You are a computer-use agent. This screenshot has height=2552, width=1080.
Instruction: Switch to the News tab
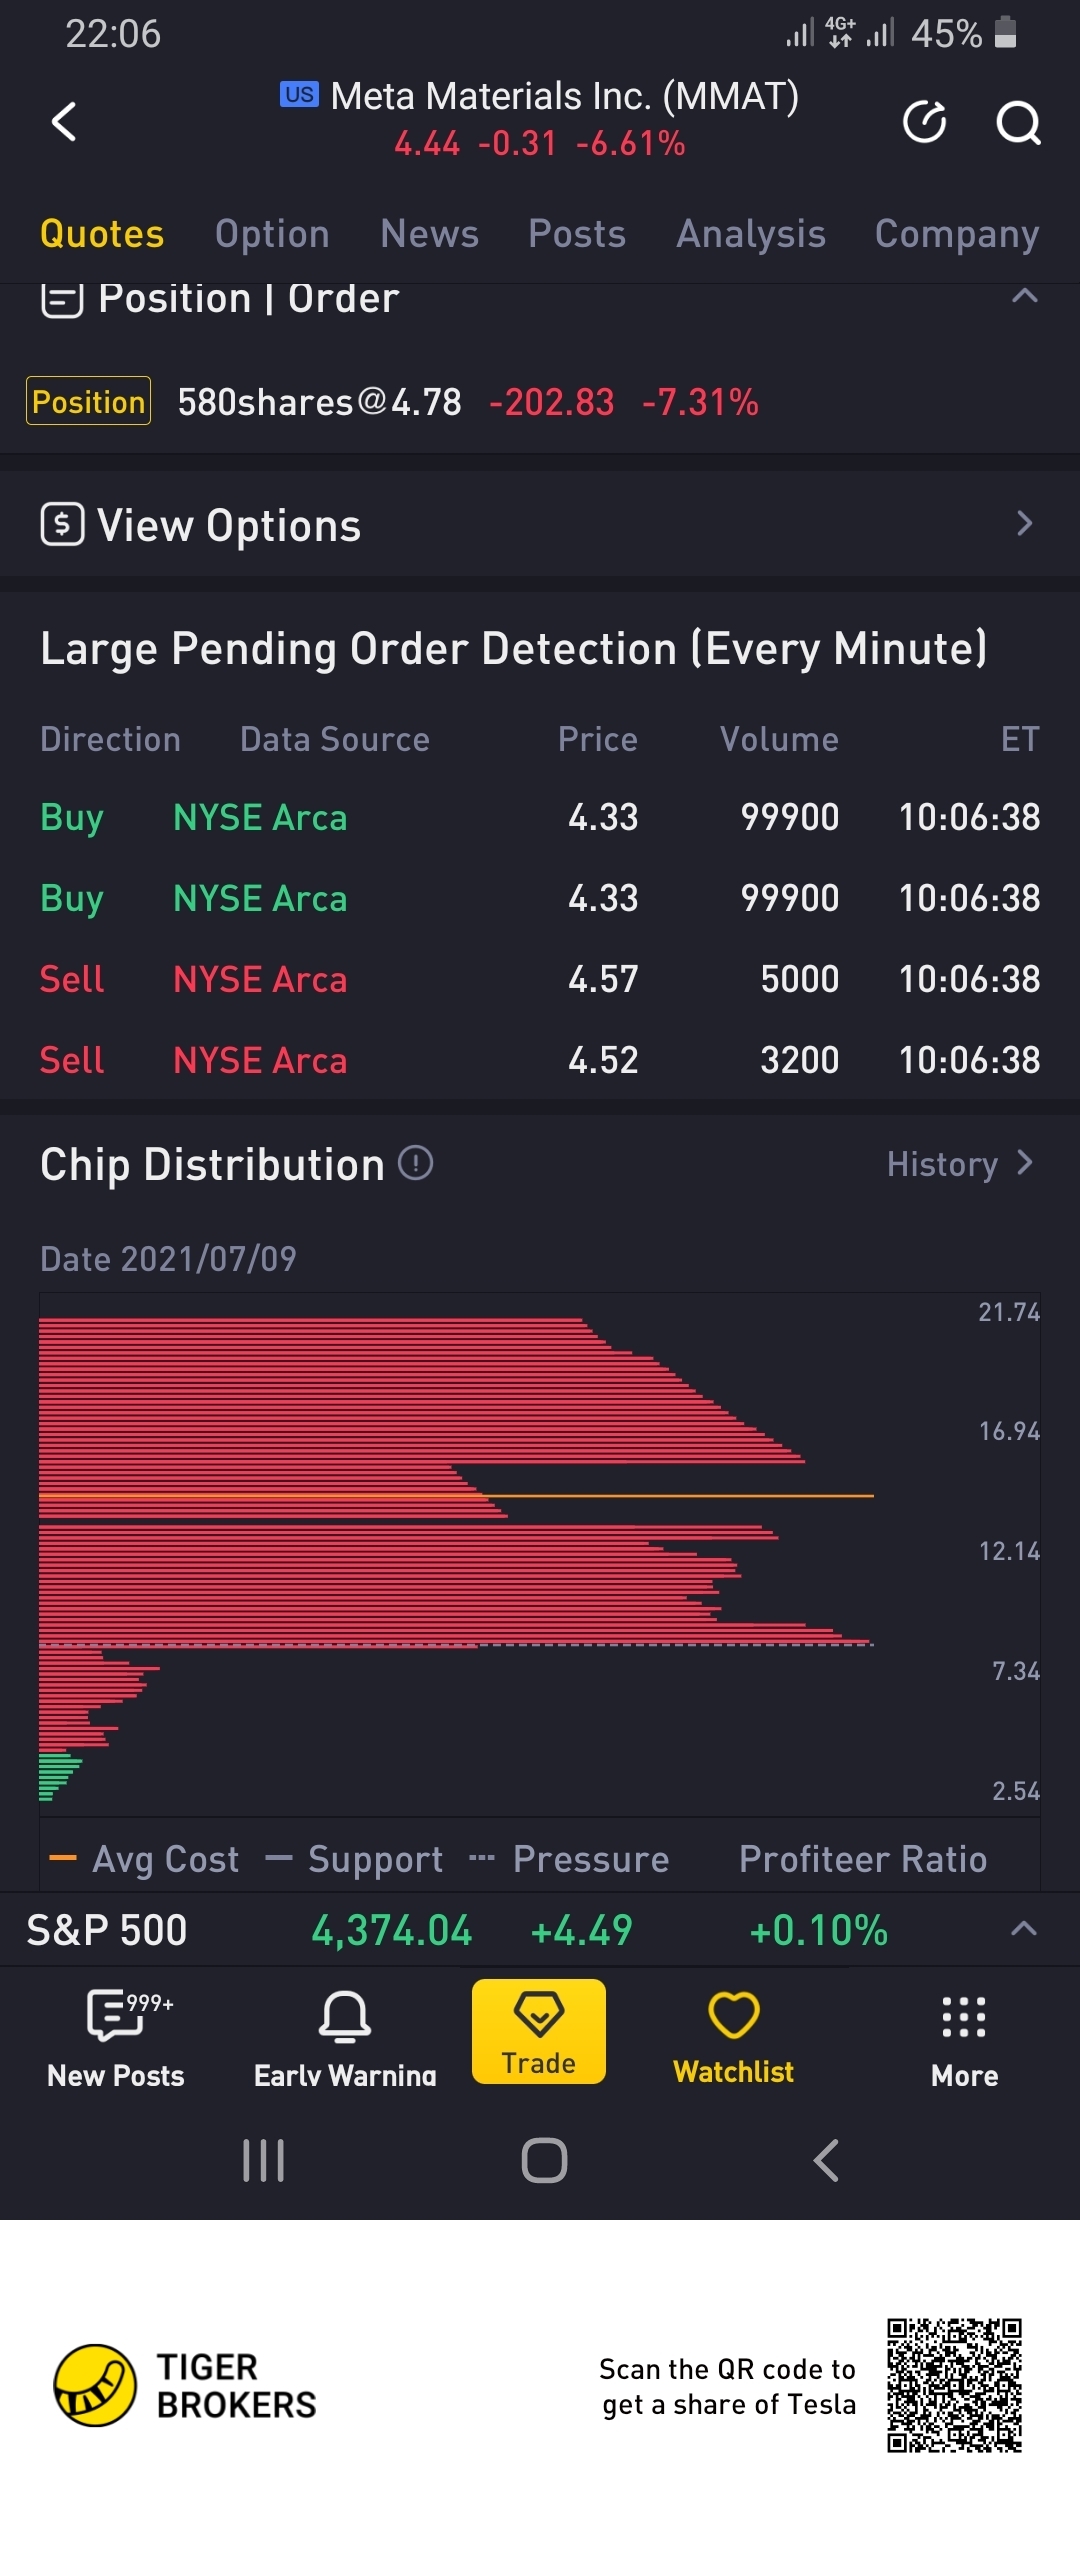(429, 234)
